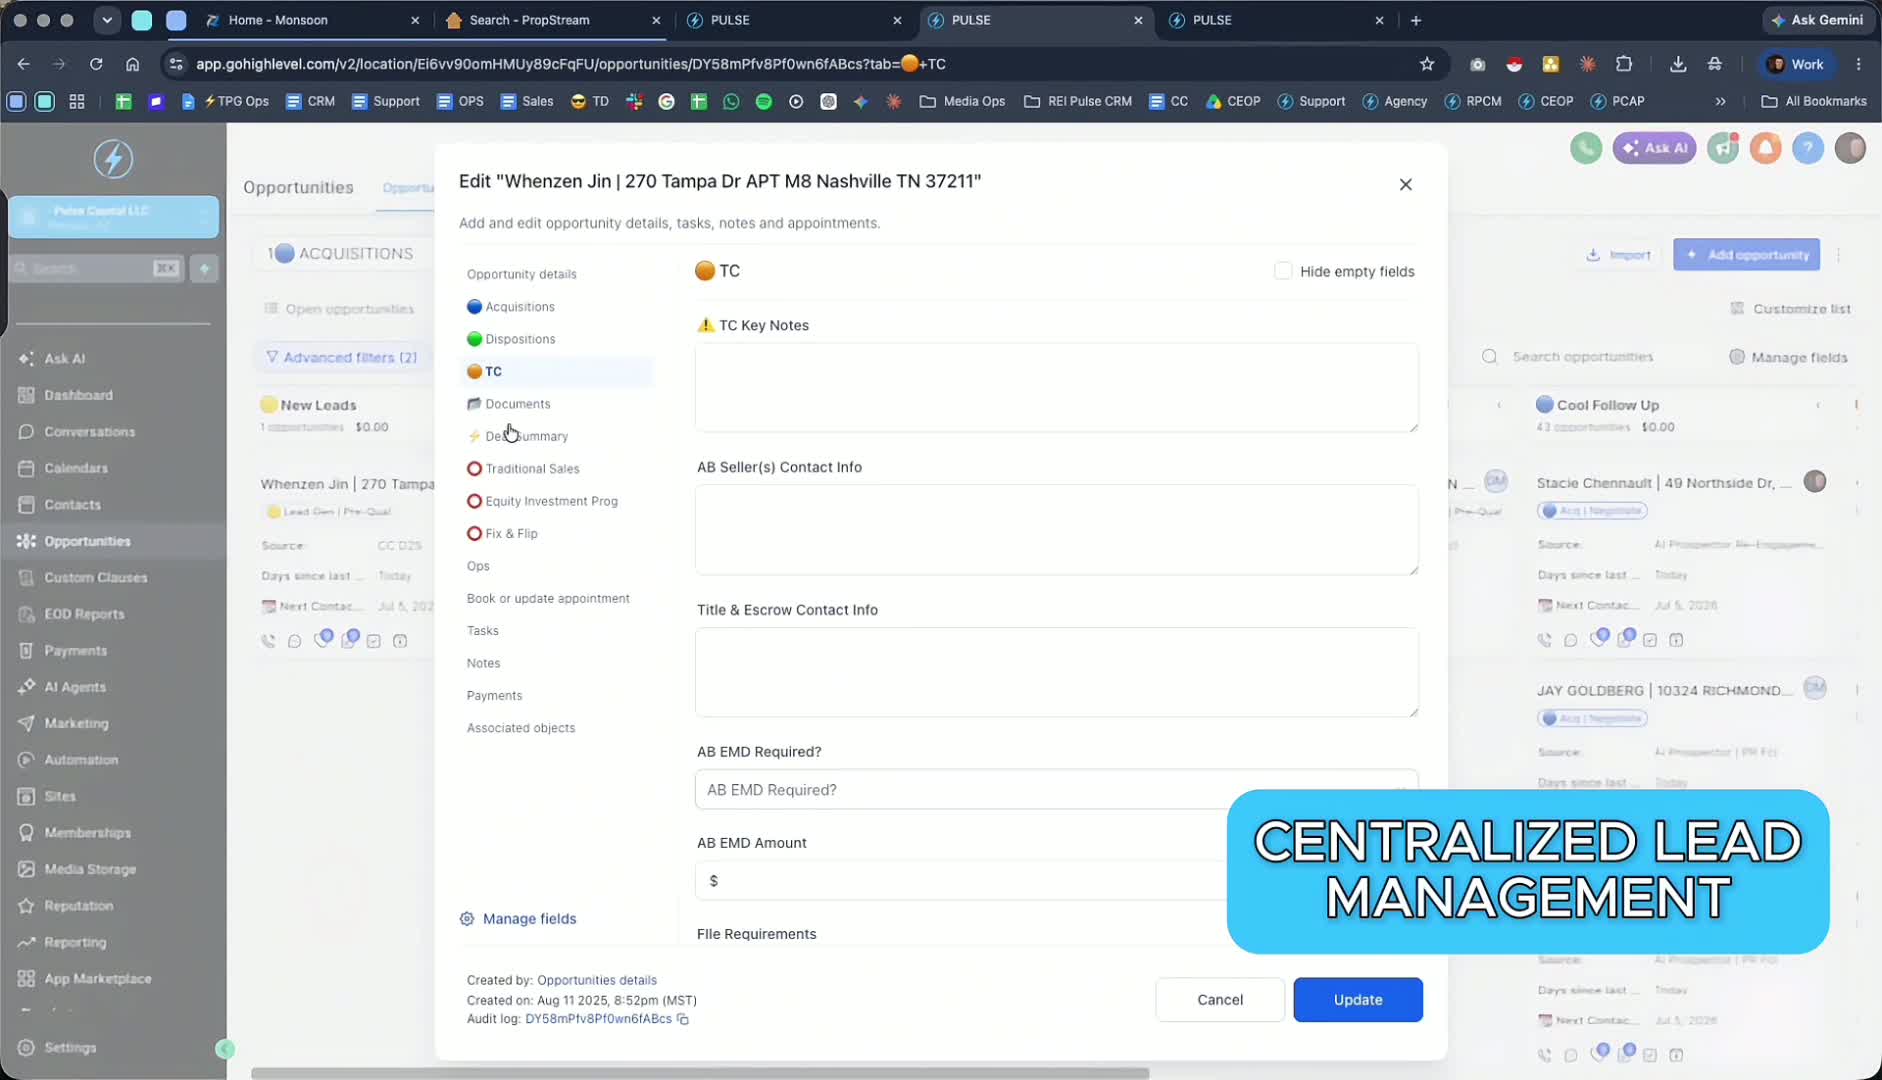Click in the Title & Escrow Contact Info field
The image size is (1882, 1080).
tap(1056, 672)
